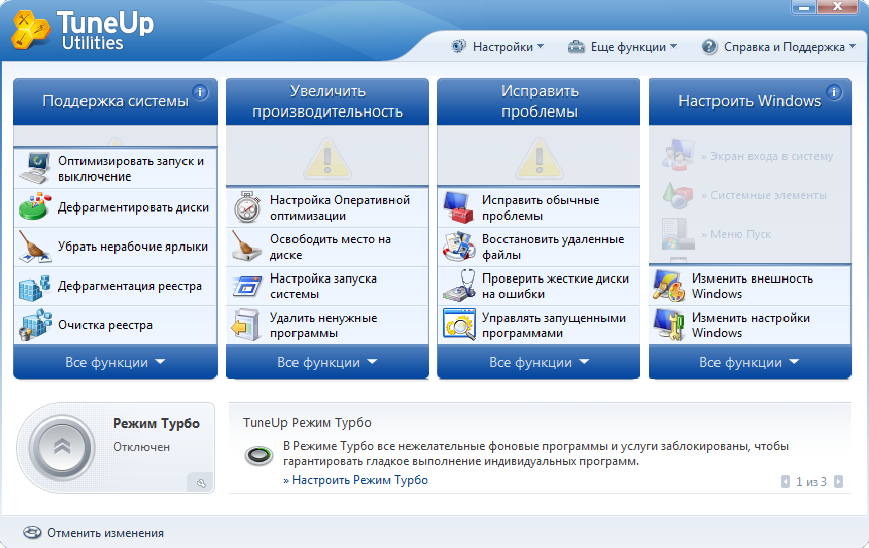The width and height of the screenshot is (869, 548).
Task: Open the Настройки dropdown menu
Action: (498, 47)
